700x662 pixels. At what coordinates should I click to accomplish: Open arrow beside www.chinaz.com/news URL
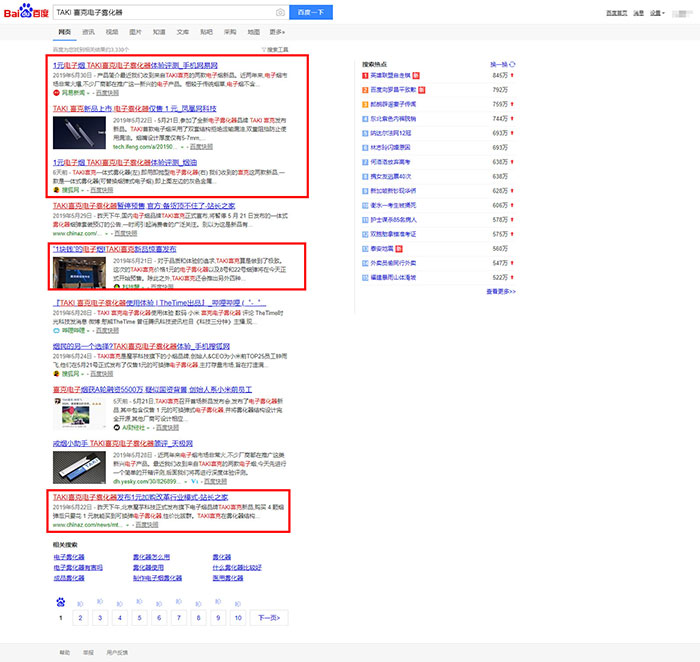tap(128, 525)
